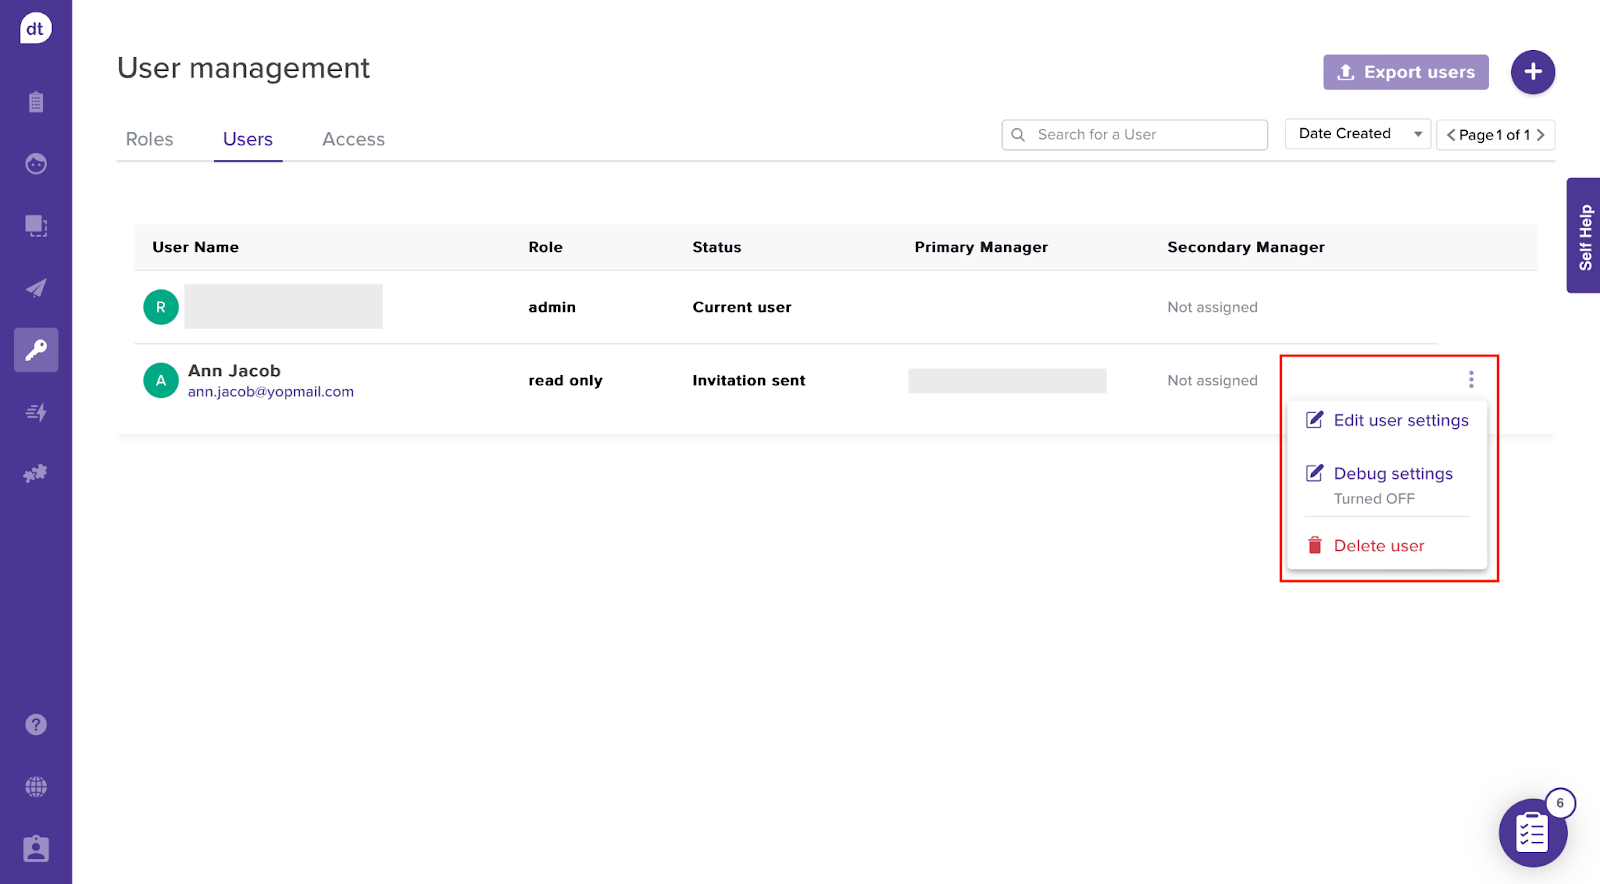Toggle Debug settings currently Turned OFF
The width and height of the screenshot is (1600, 884).
(x=1392, y=474)
